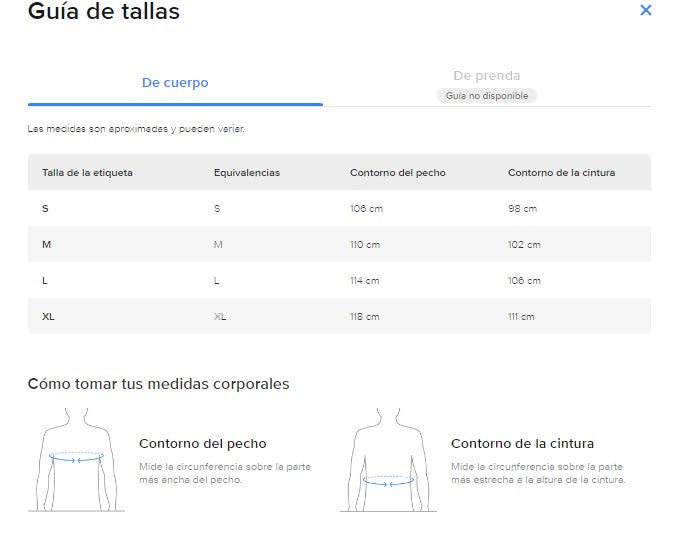This screenshot has height=545, width=691.
Task: Click the Contorno del pecho instruction heading
Action: (203, 444)
